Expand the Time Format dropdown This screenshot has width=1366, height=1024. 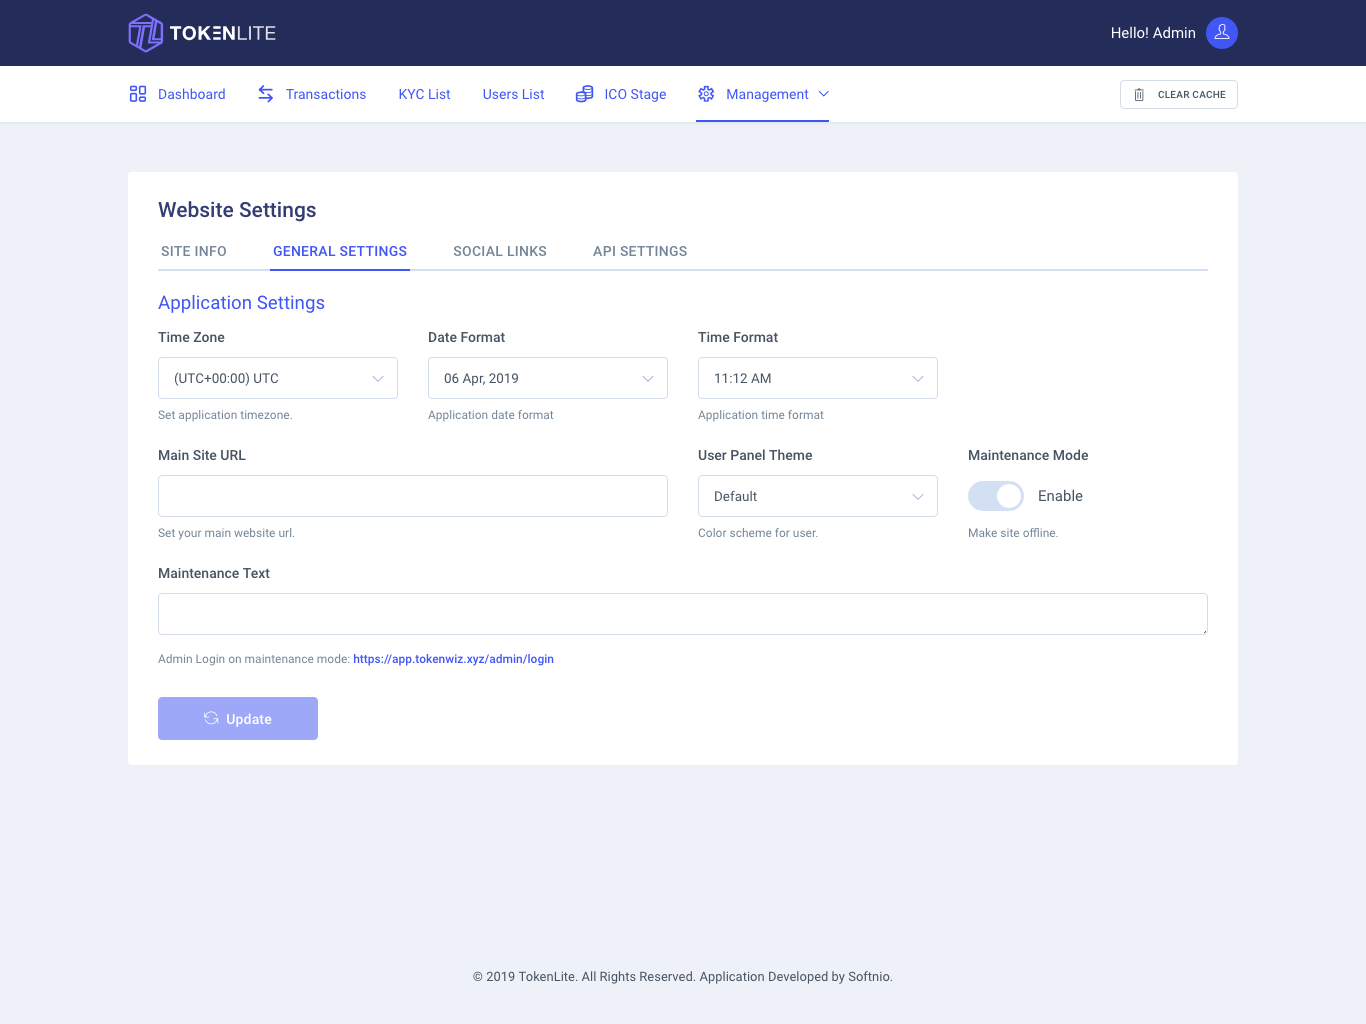click(x=818, y=378)
